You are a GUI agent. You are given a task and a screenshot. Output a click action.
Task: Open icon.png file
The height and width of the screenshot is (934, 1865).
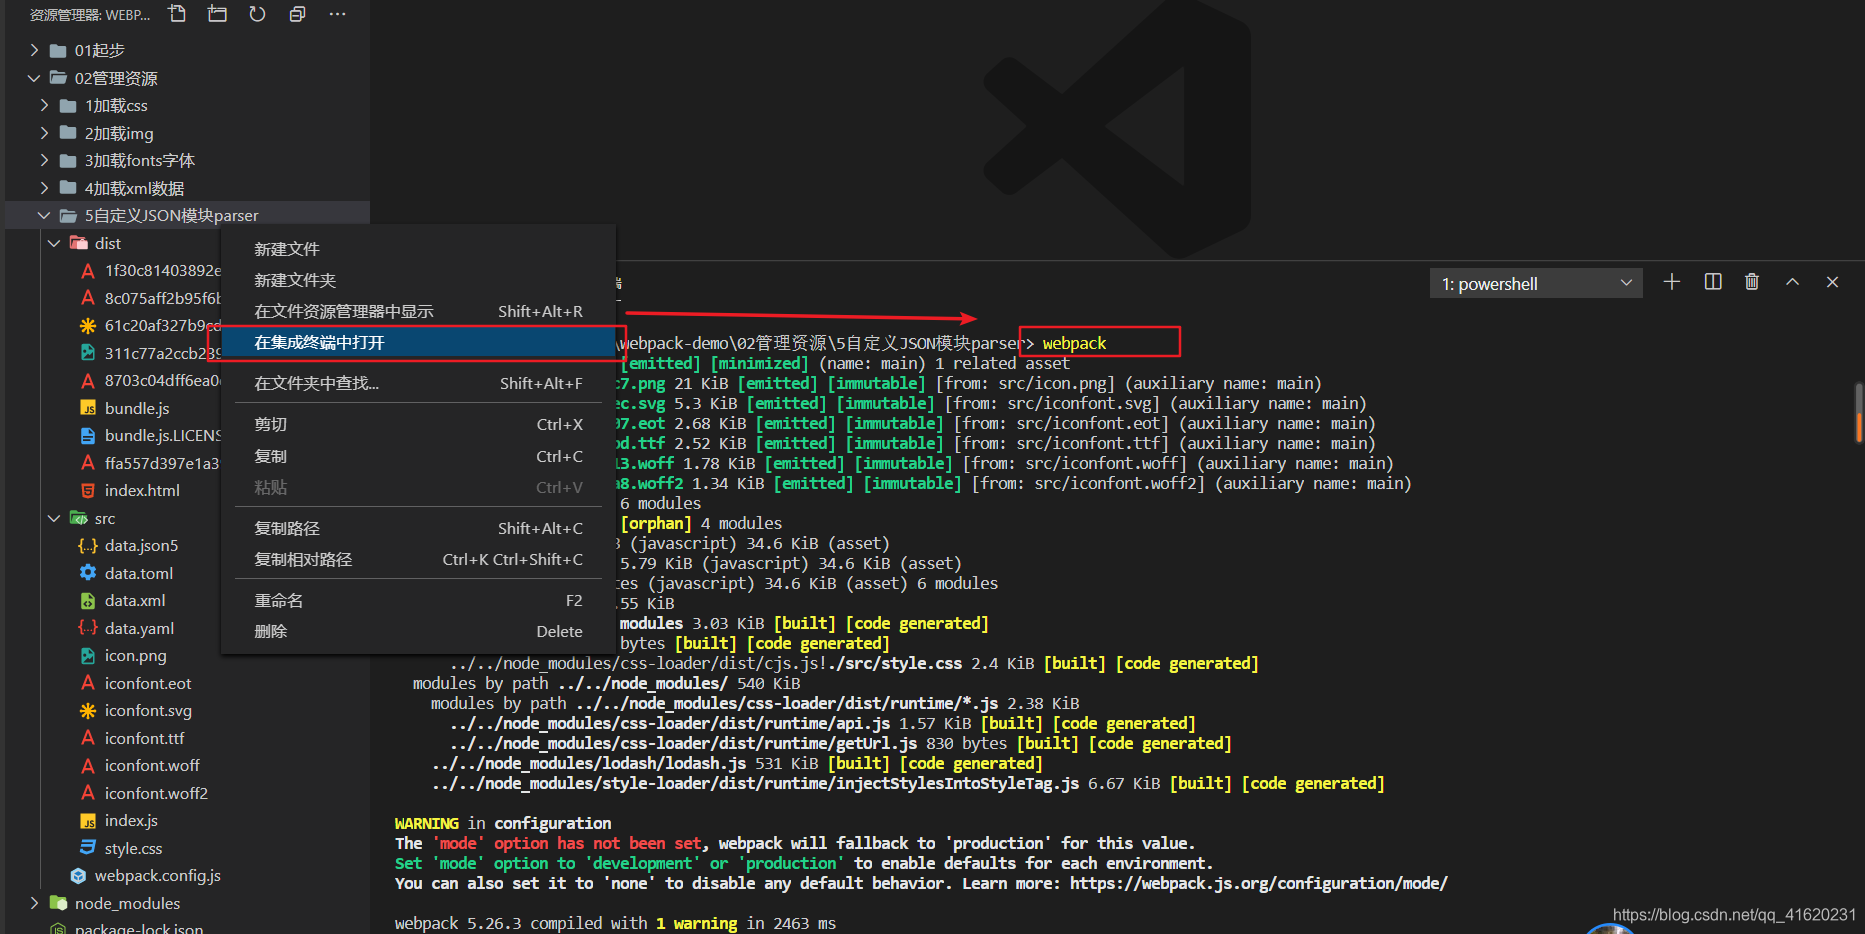coord(135,655)
